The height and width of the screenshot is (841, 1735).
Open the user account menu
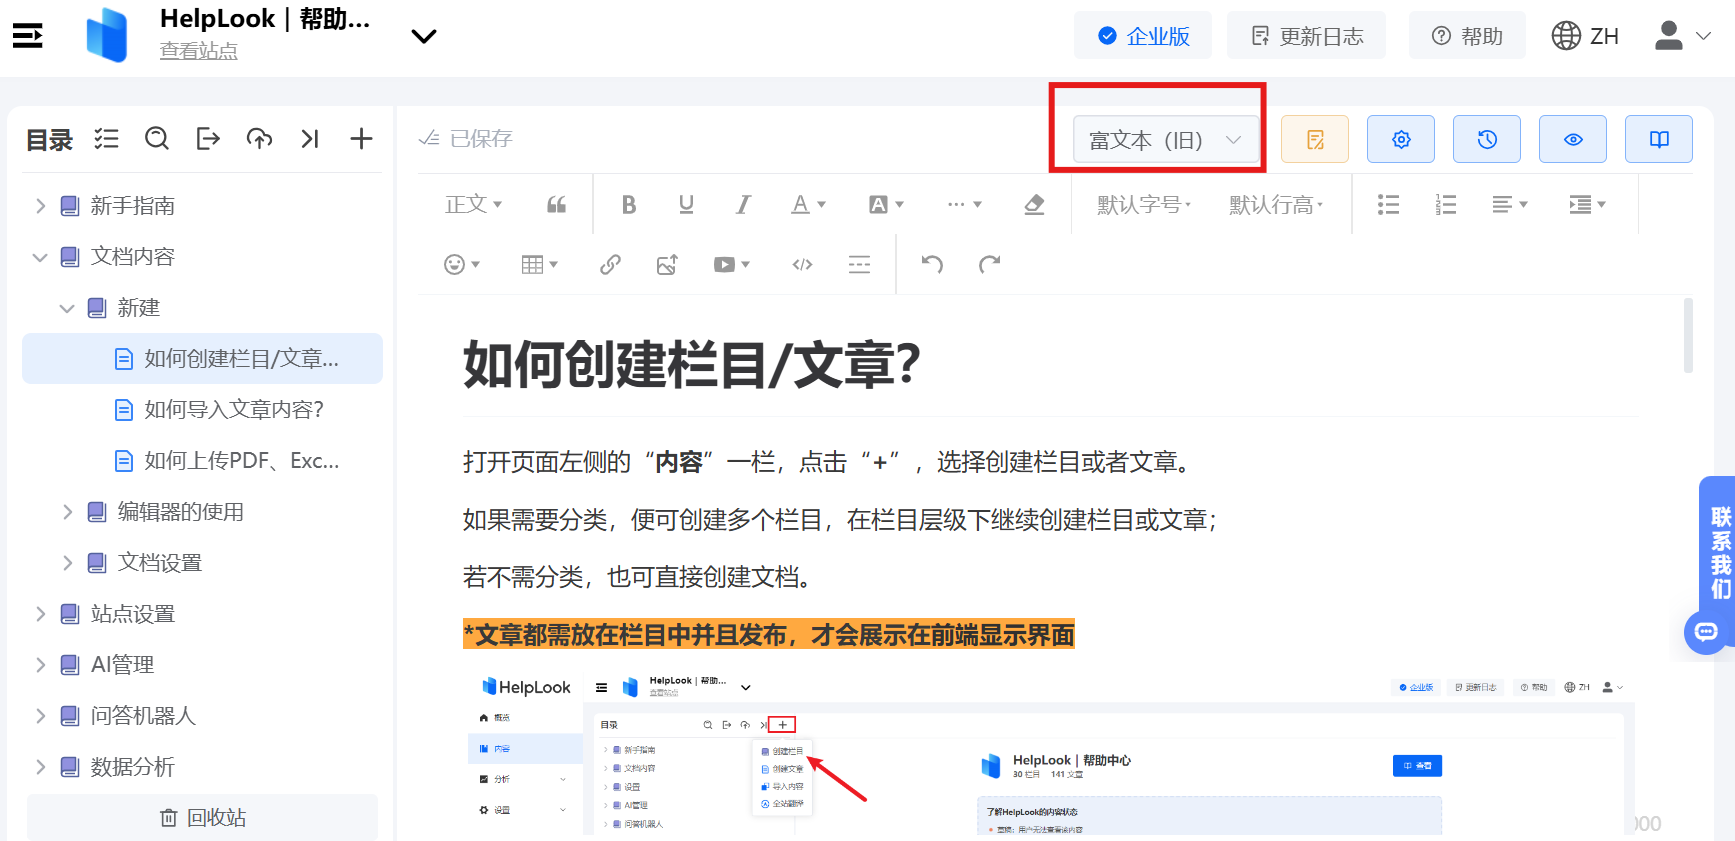pyautogui.click(x=1682, y=36)
